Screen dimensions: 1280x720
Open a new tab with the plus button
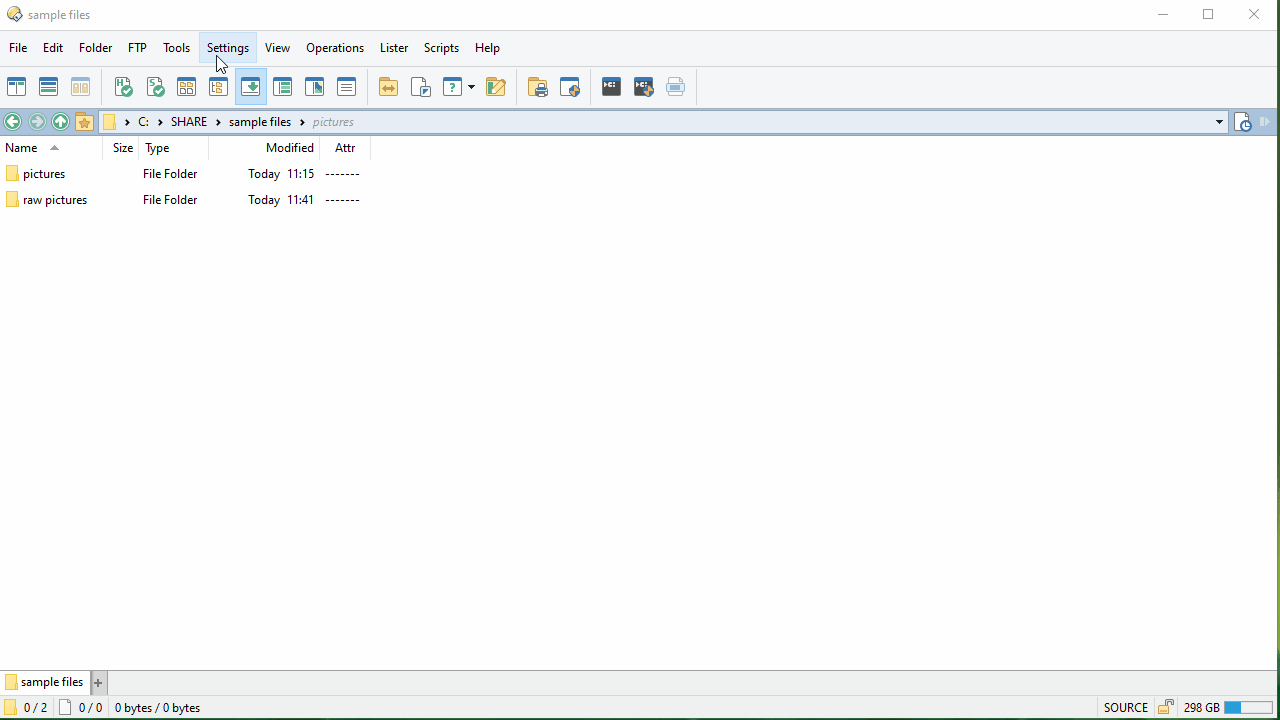click(x=97, y=681)
